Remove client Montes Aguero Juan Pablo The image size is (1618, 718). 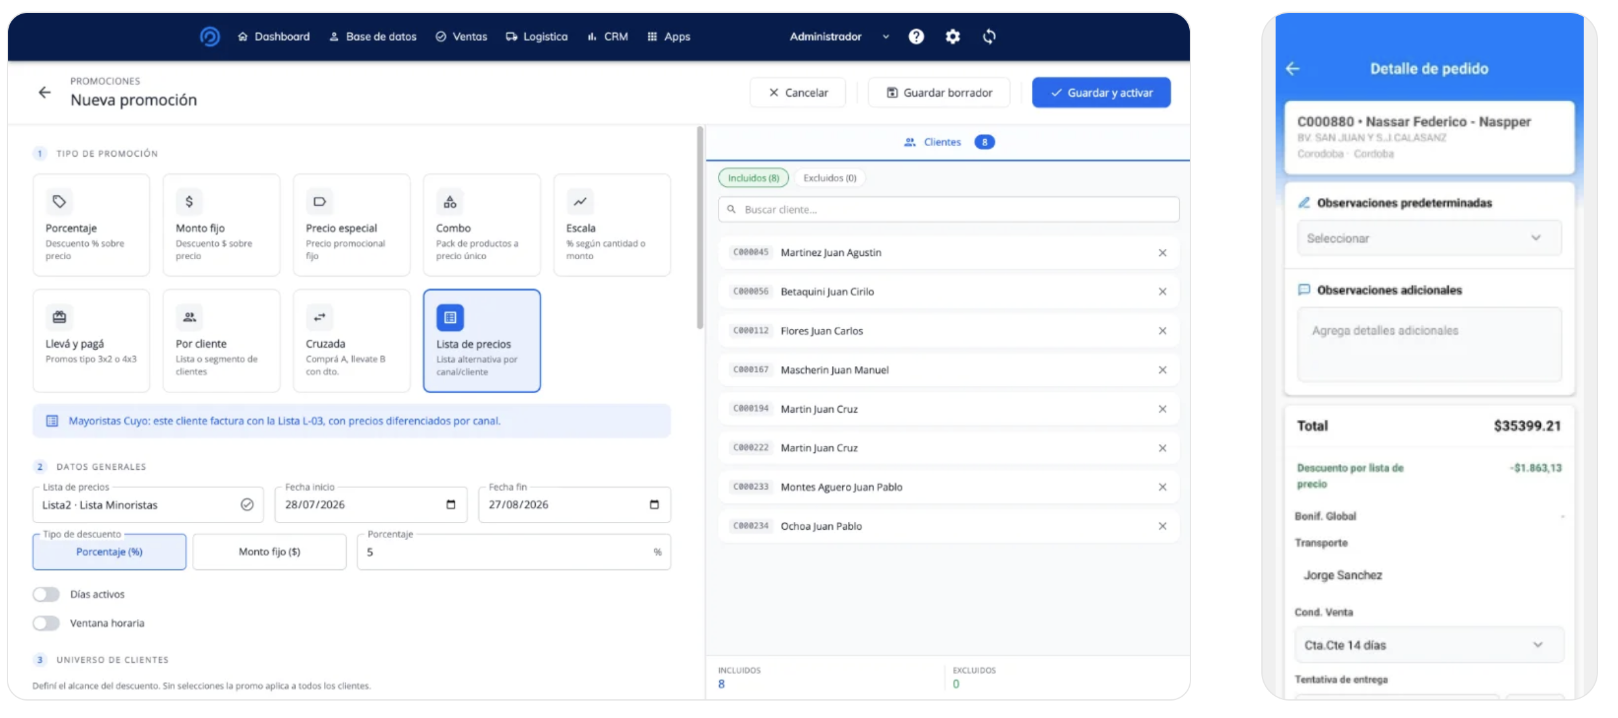(x=1162, y=487)
